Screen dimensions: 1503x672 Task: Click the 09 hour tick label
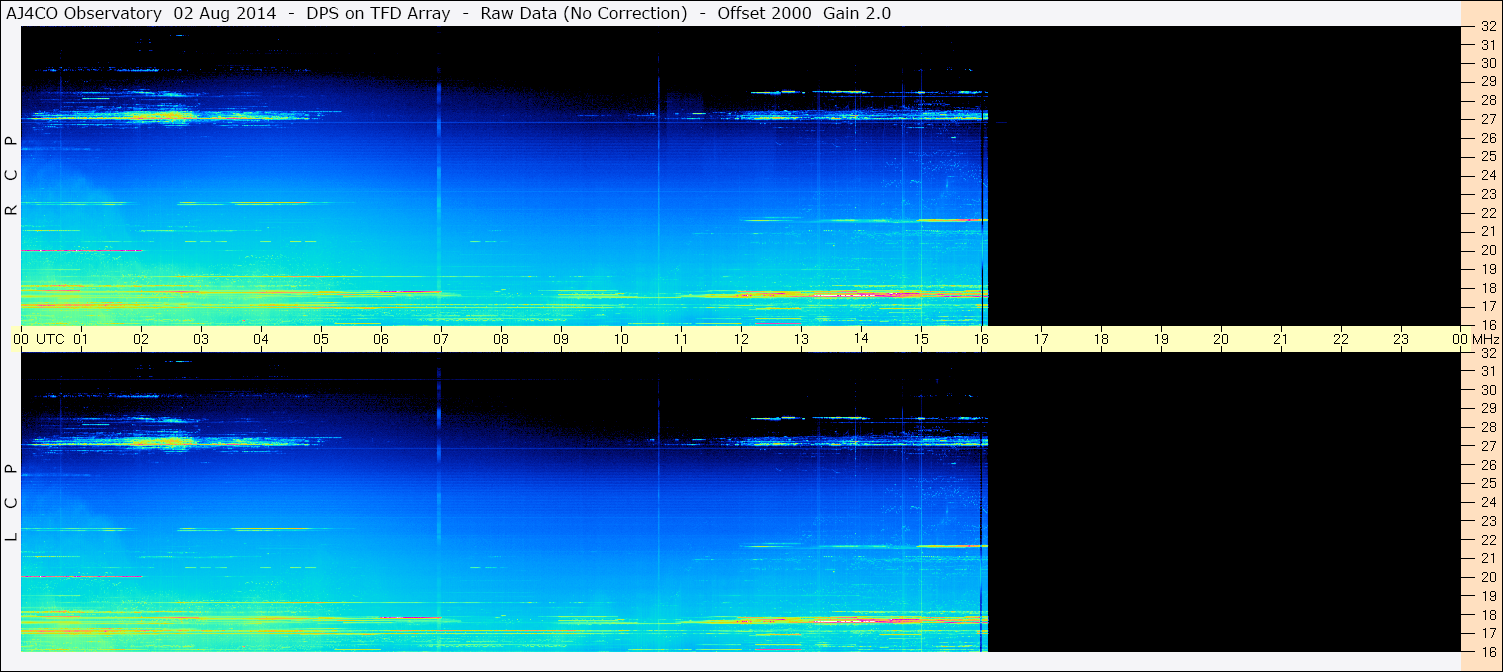(561, 339)
